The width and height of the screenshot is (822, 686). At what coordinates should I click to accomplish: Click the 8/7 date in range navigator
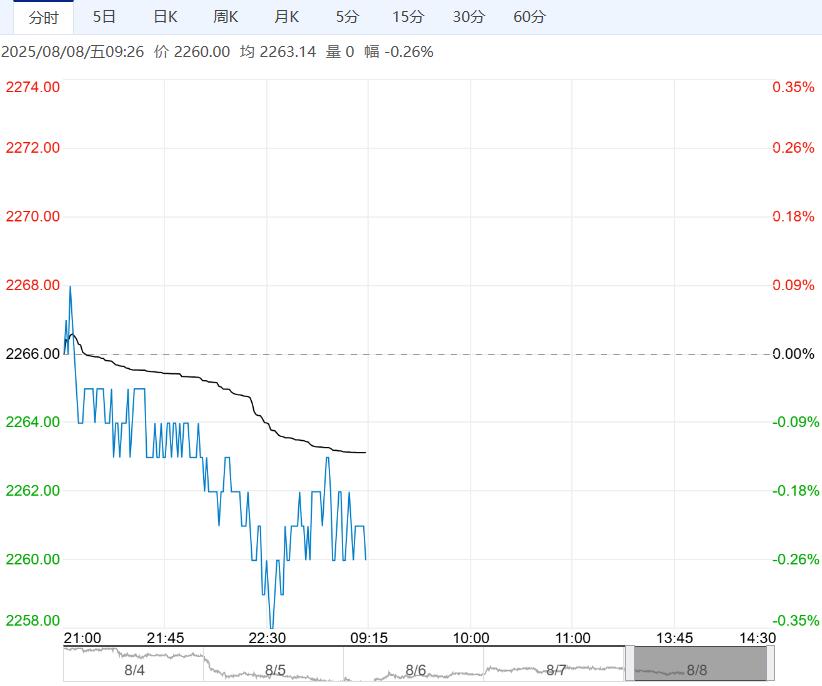coord(556,670)
